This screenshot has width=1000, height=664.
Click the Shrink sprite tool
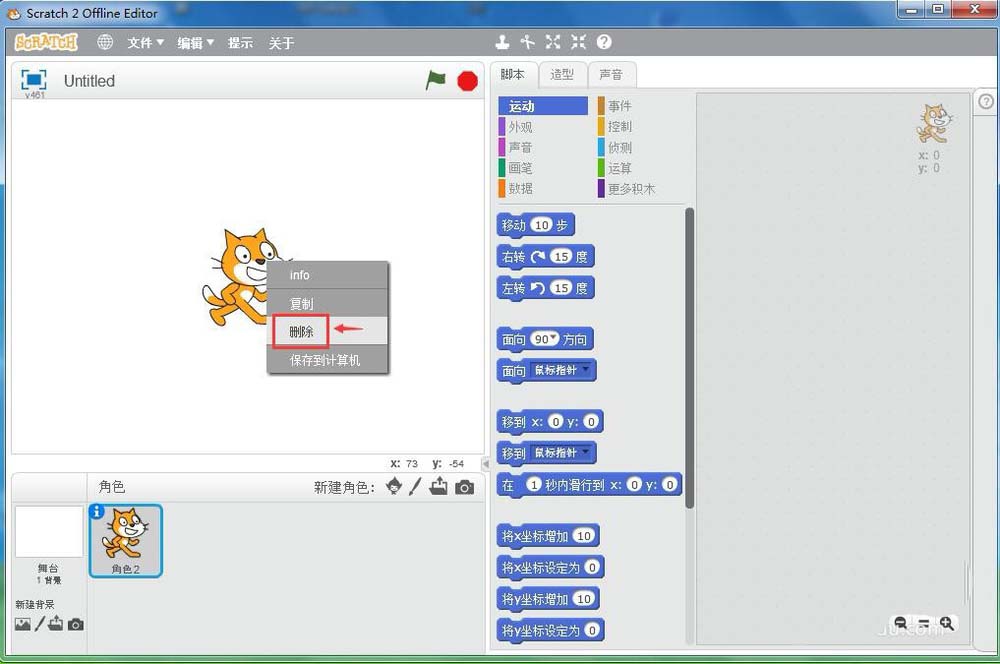(x=578, y=42)
